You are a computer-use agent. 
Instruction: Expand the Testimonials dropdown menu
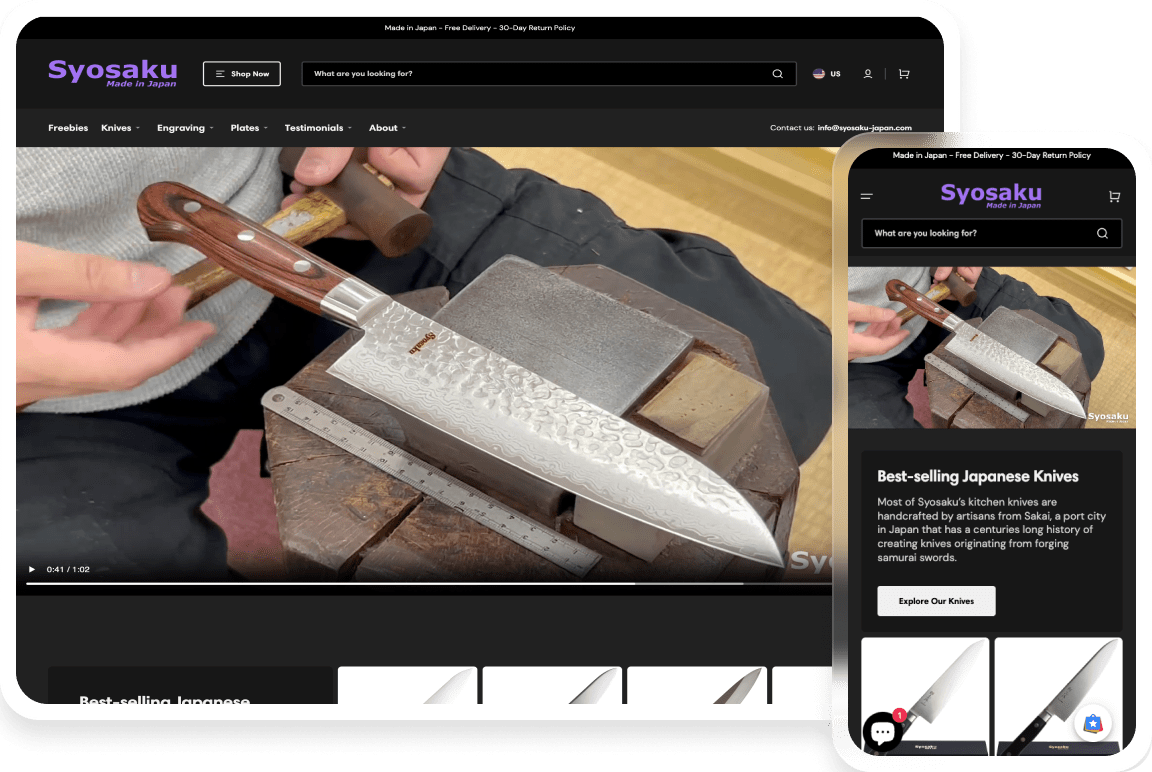[x=318, y=128]
